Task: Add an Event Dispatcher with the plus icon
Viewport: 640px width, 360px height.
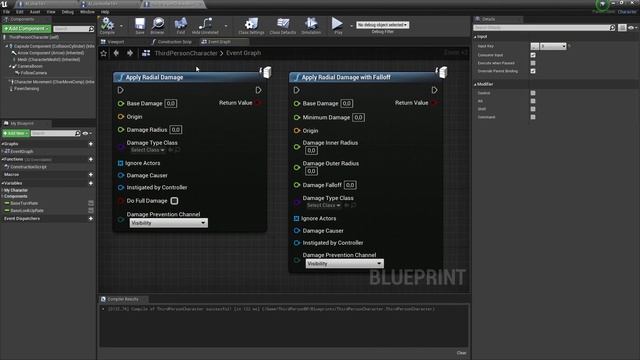Action: (91, 219)
